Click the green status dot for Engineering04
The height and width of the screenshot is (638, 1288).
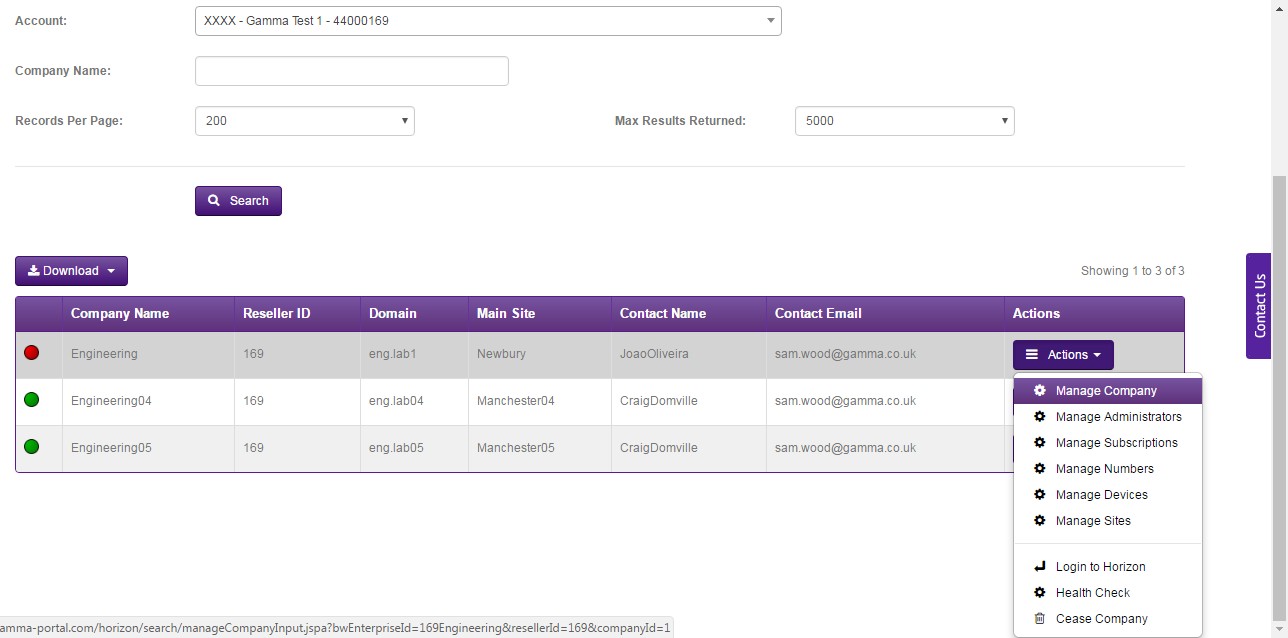pyautogui.click(x=31, y=400)
